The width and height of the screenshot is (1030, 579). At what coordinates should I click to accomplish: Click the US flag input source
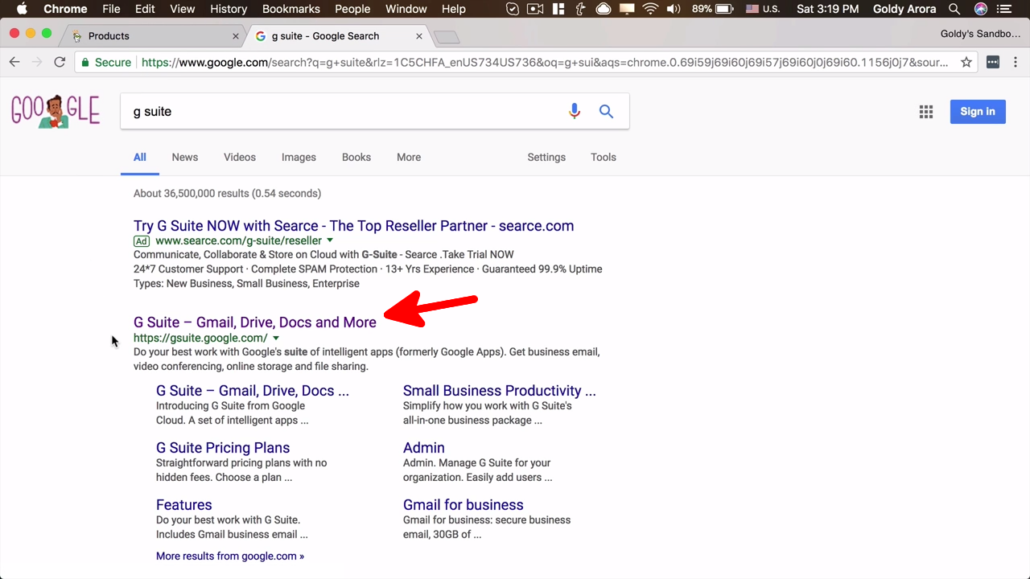pos(752,9)
